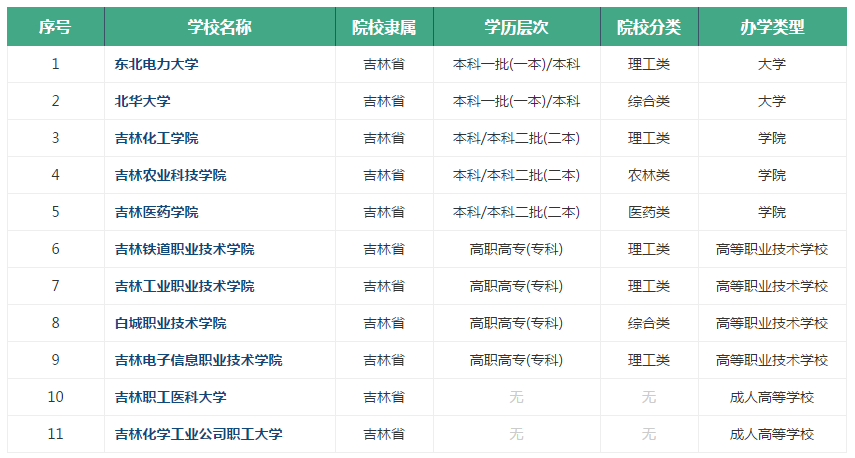
Task: Click 理工类 cell in 吉林电子信息职业技术学院 row
Action: [x=649, y=360]
